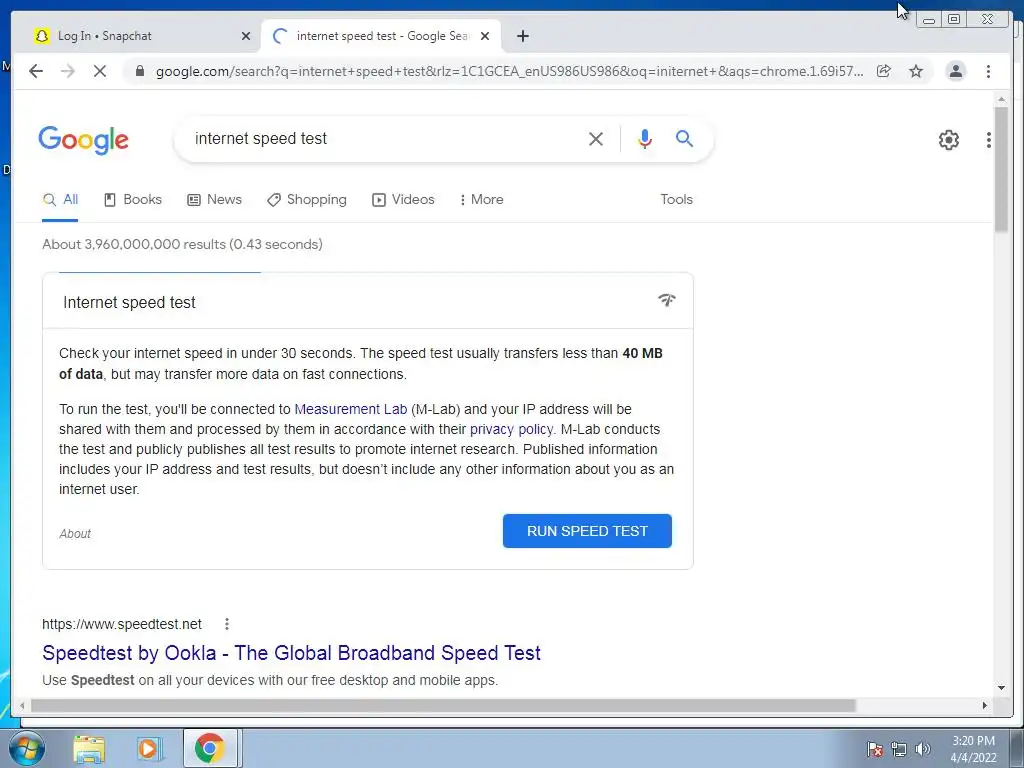The height and width of the screenshot is (768, 1024).
Task: Click the Chrome taskbar icon
Action: (x=209, y=748)
